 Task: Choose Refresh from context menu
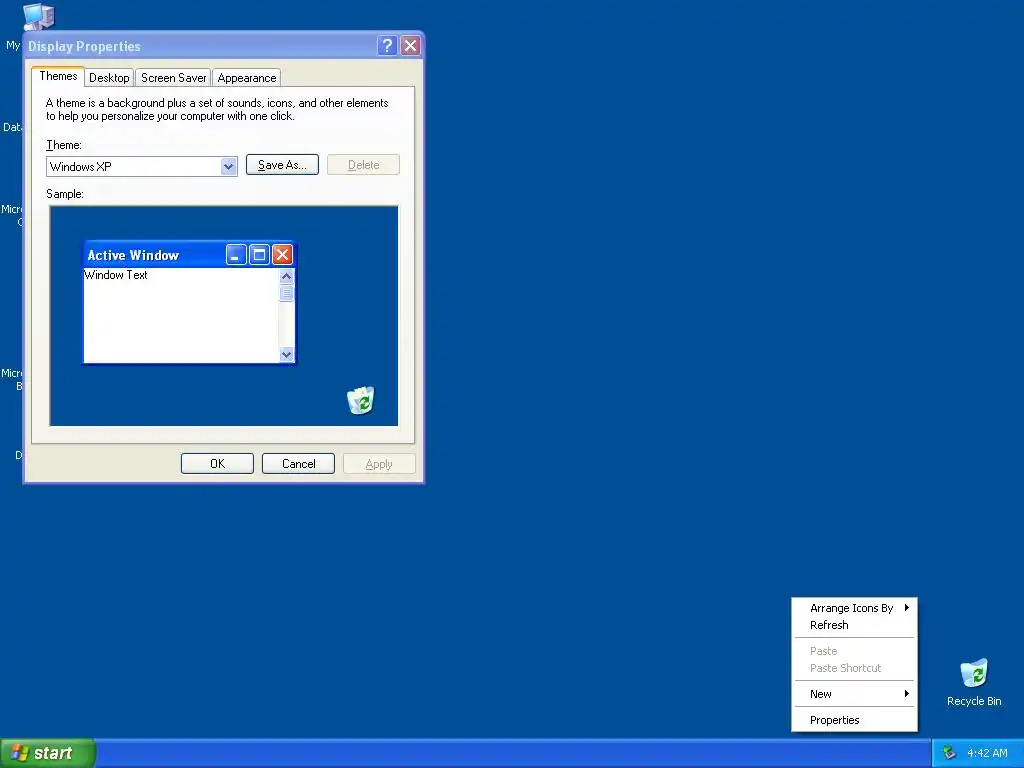854,625
